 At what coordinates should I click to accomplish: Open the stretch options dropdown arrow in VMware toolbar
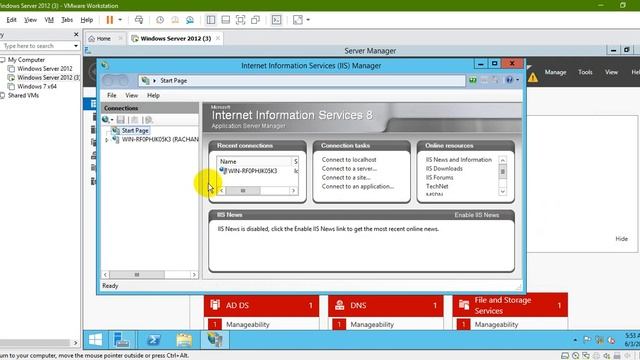point(308,20)
